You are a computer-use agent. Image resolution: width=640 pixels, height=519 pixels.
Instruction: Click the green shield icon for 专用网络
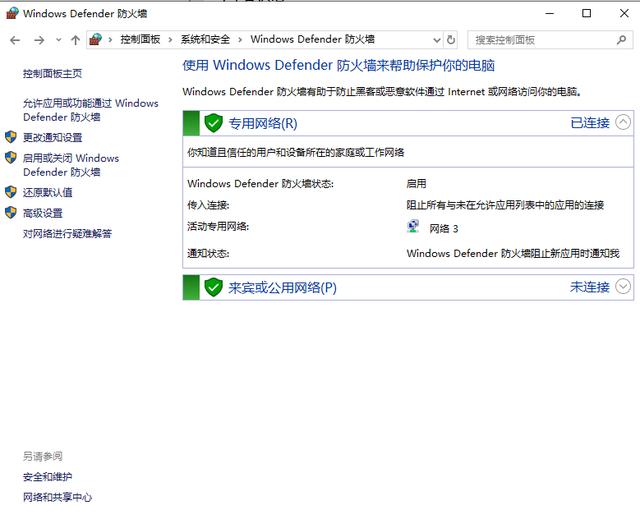[x=213, y=123]
